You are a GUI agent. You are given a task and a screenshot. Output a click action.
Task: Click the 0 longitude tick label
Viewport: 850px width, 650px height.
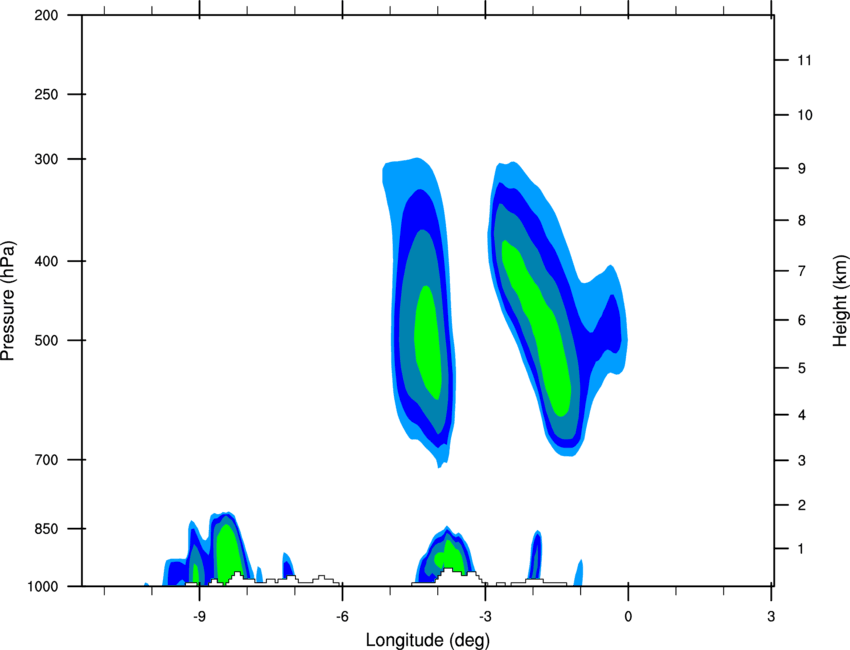tap(628, 616)
